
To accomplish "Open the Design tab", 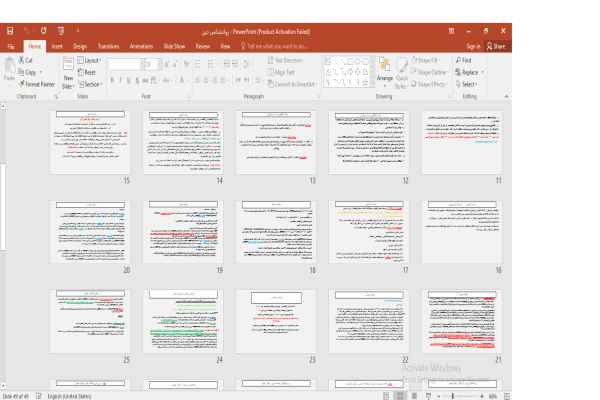I will pyautogui.click(x=80, y=46).
